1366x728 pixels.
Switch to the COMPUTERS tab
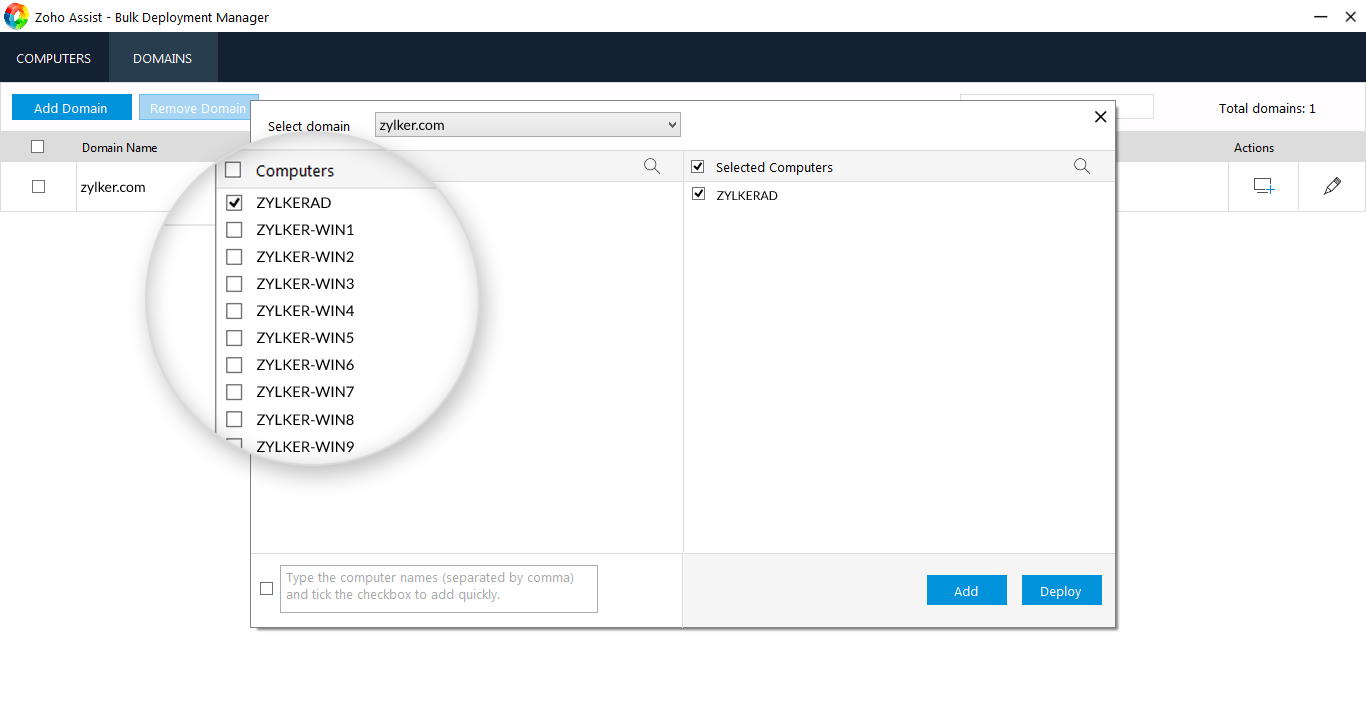pyautogui.click(x=54, y=58)
